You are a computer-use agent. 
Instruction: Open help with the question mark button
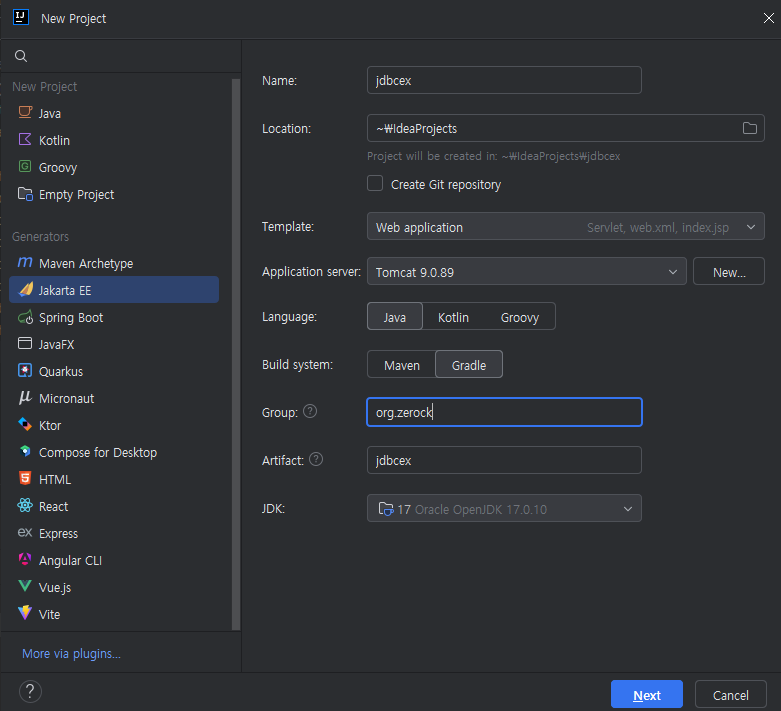click(30, 691)
